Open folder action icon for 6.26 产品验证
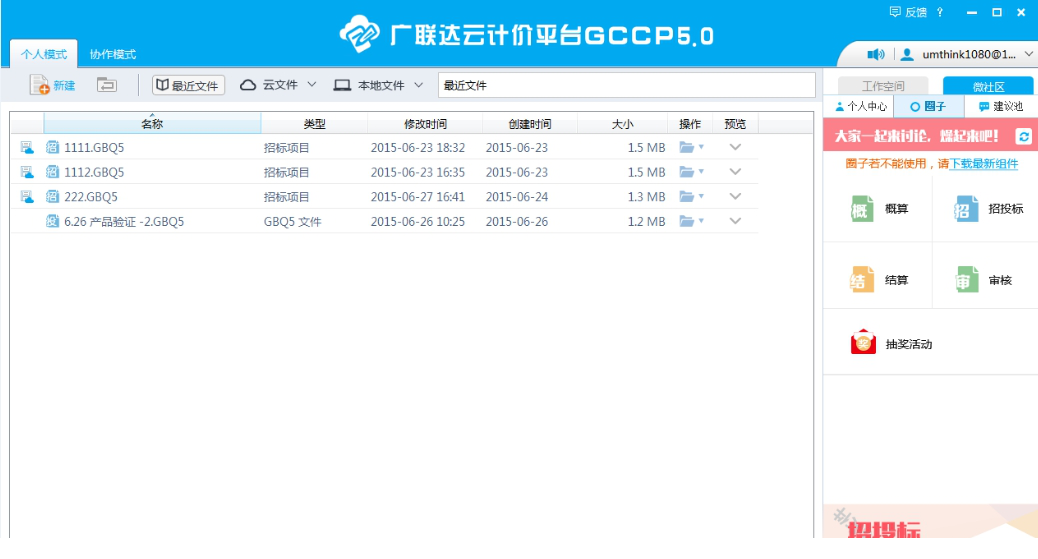1038x559 pixels. (x=686, y=221)
